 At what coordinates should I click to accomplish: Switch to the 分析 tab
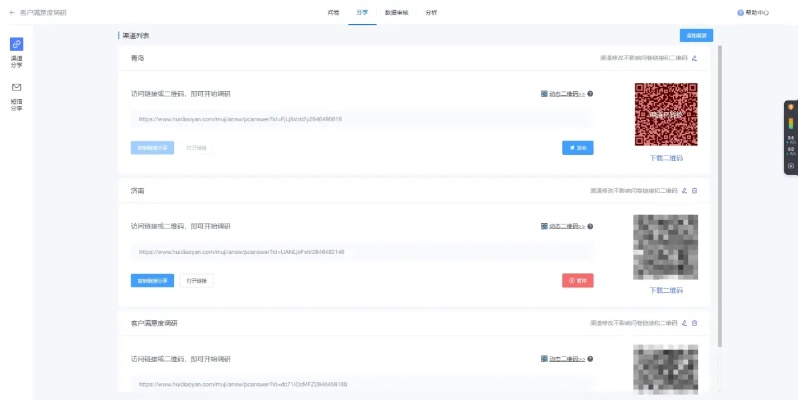click(431, 13)
